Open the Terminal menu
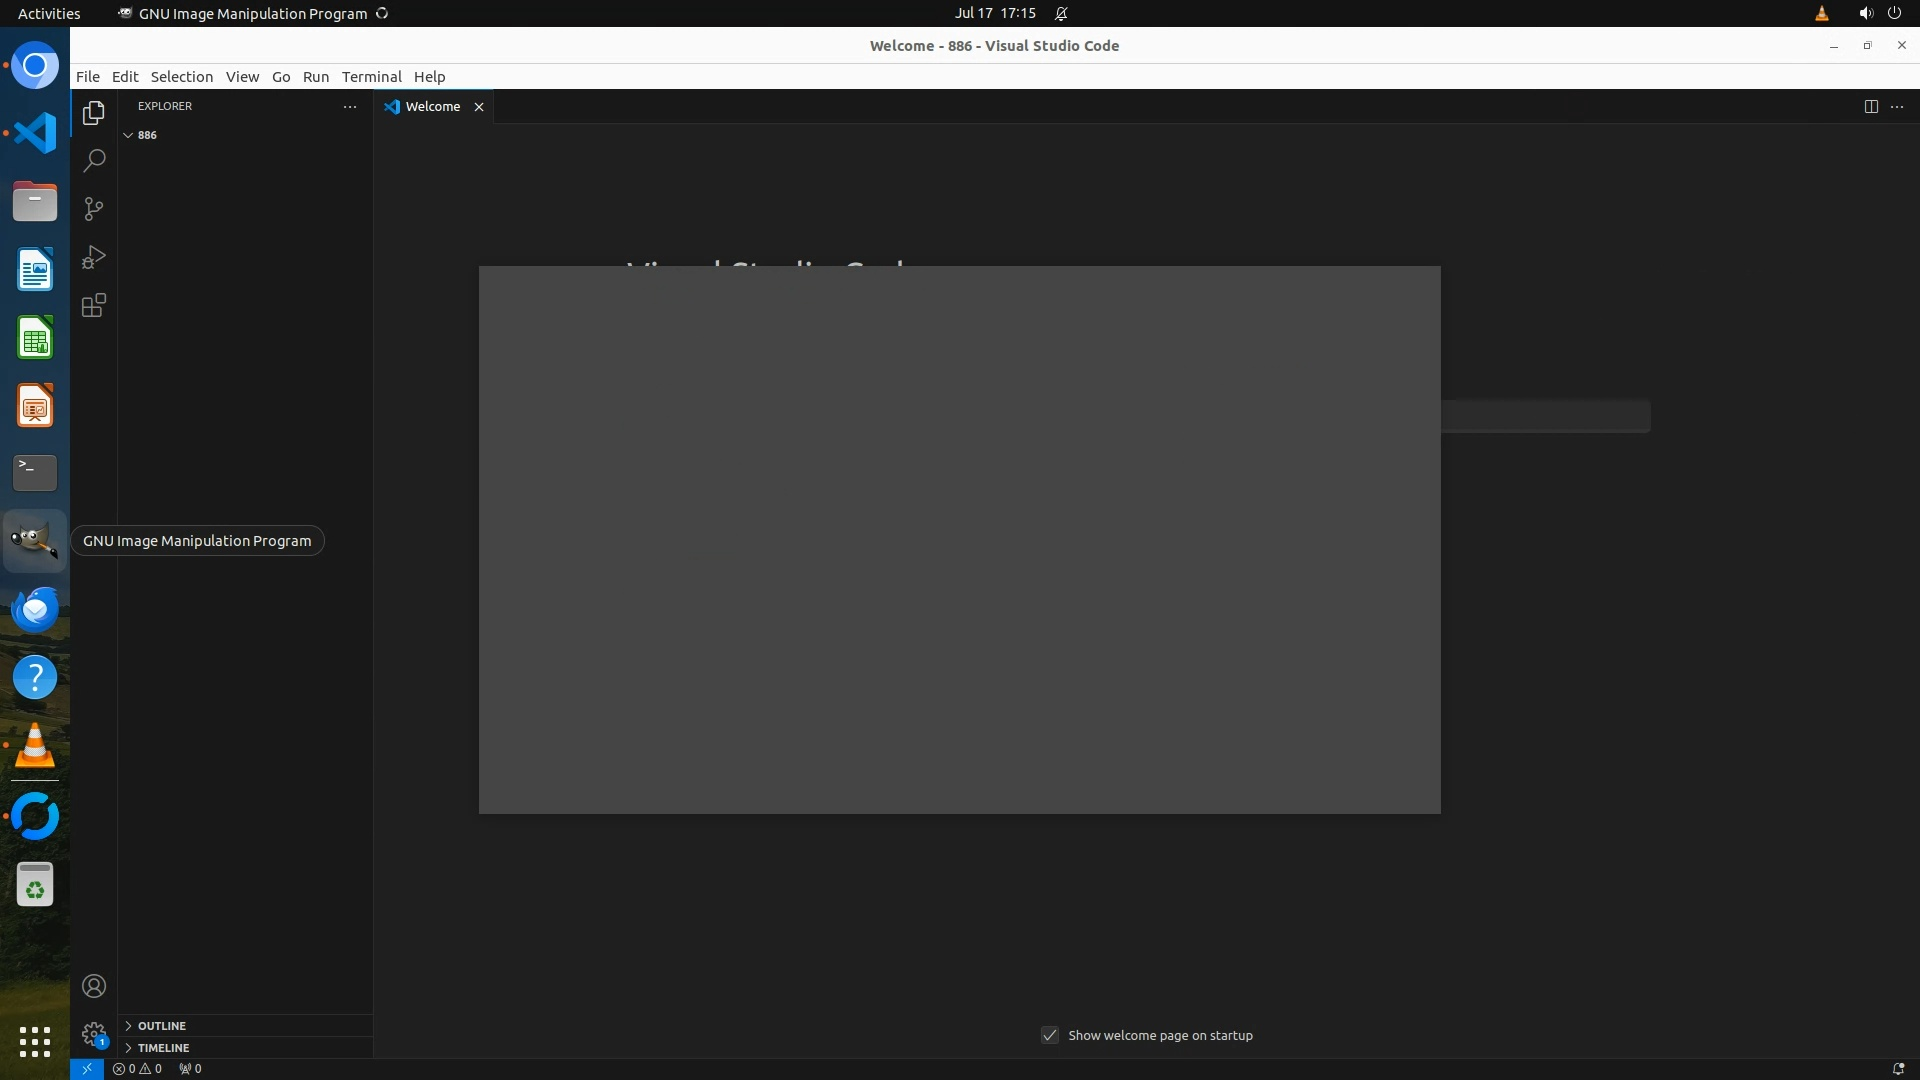The width and height of the screenshot is (1920, 1080). pos(371,77)
